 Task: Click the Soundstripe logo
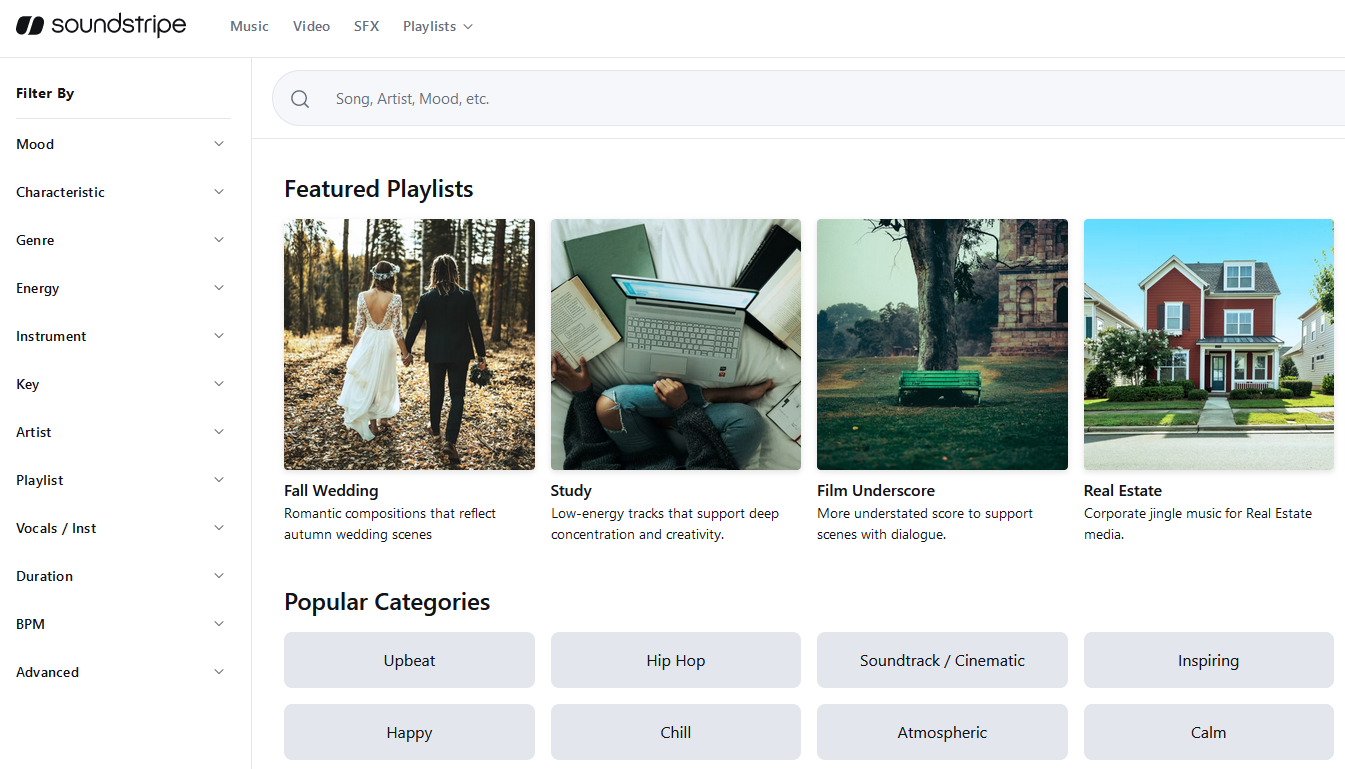tap(101, 26)
